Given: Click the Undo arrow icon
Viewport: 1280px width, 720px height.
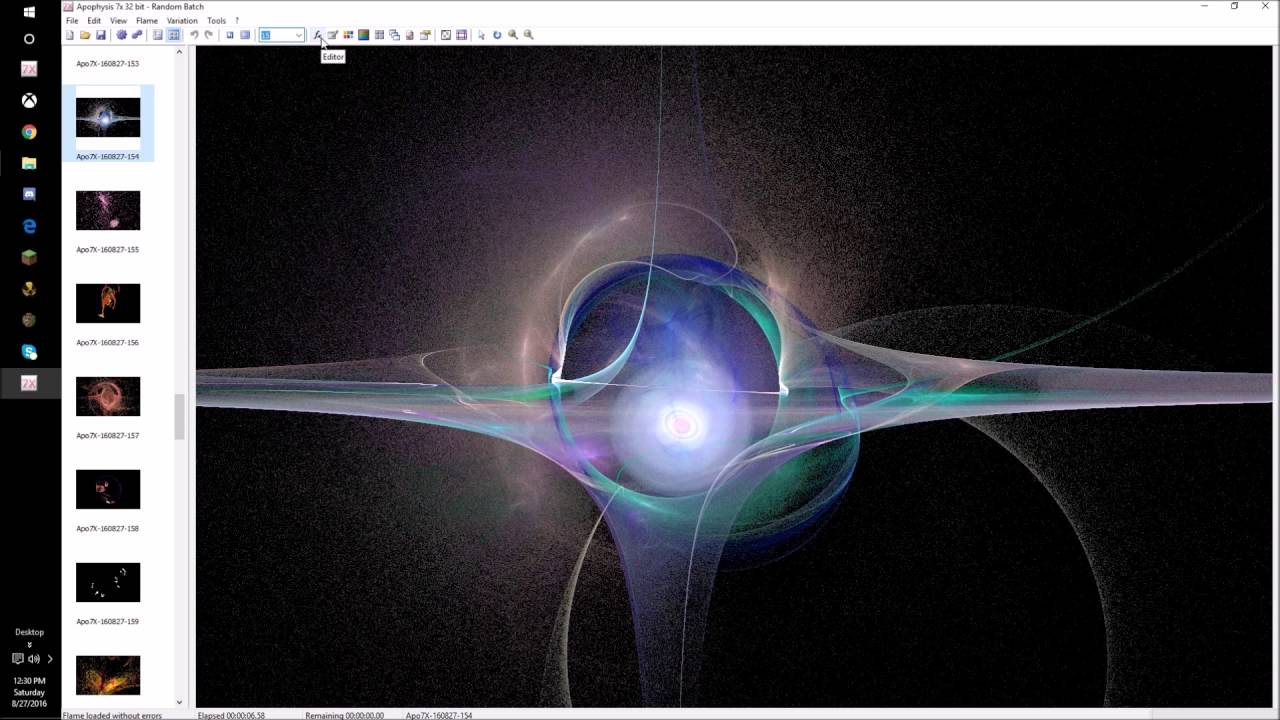Looking at the screenshot, I should tap(194, 35).
